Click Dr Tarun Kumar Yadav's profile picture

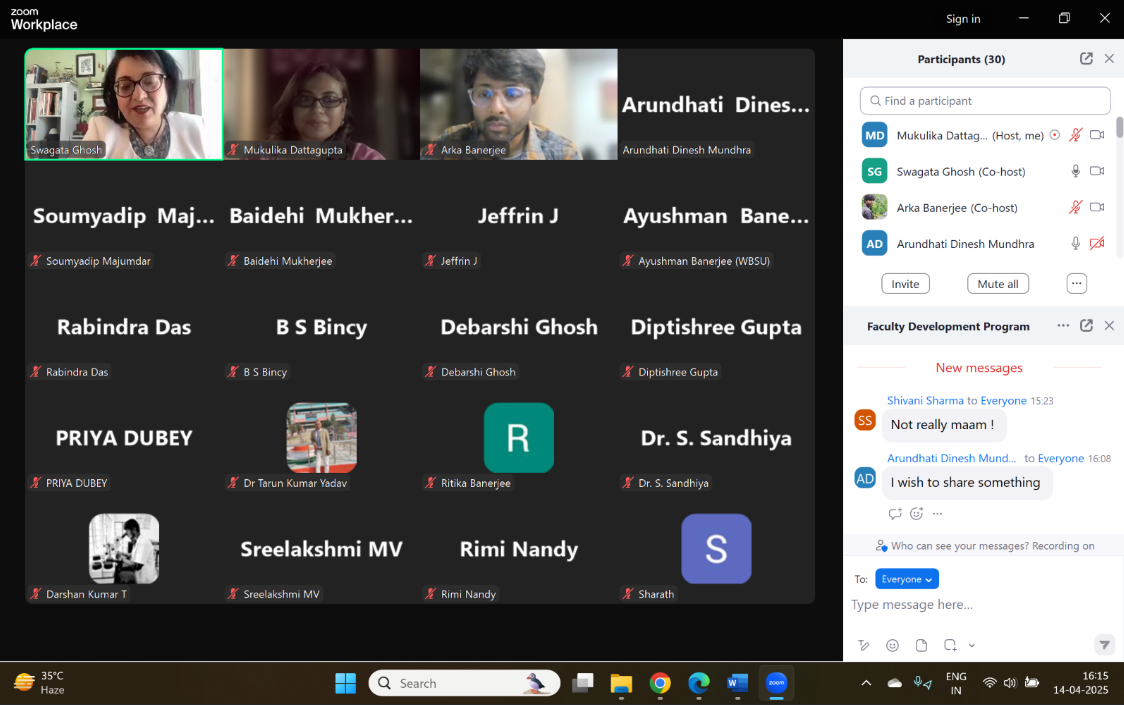pos(322,437)
